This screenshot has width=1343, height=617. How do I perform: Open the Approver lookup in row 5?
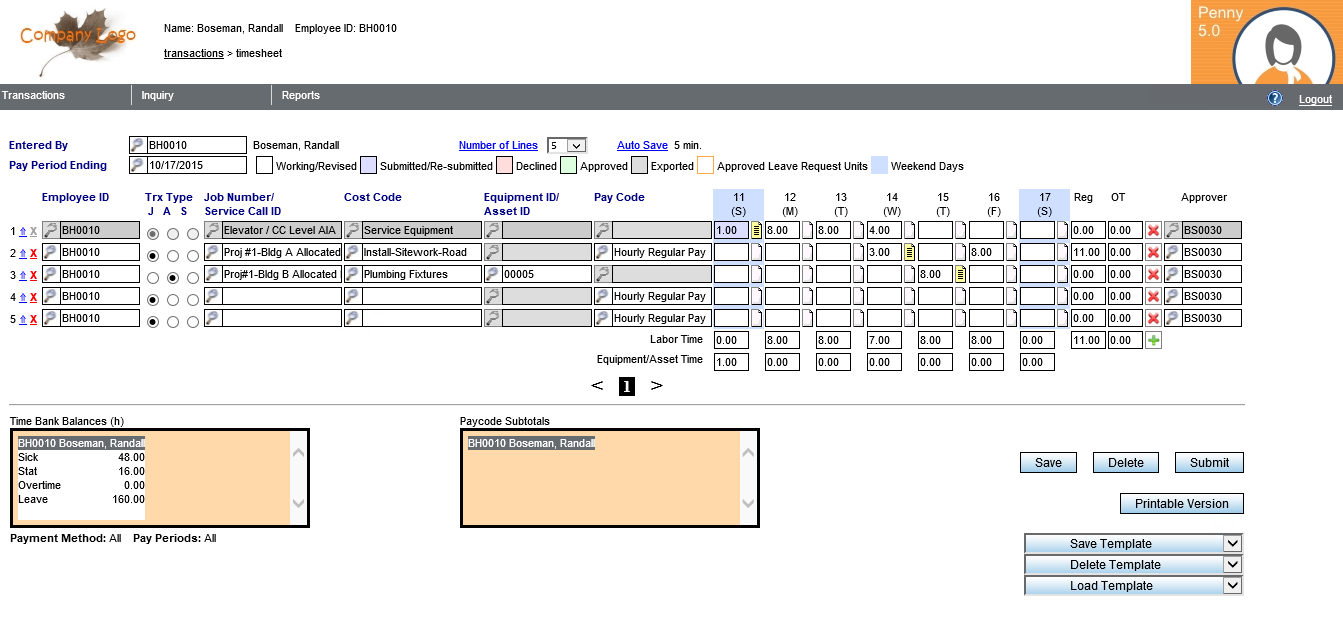1172,319
